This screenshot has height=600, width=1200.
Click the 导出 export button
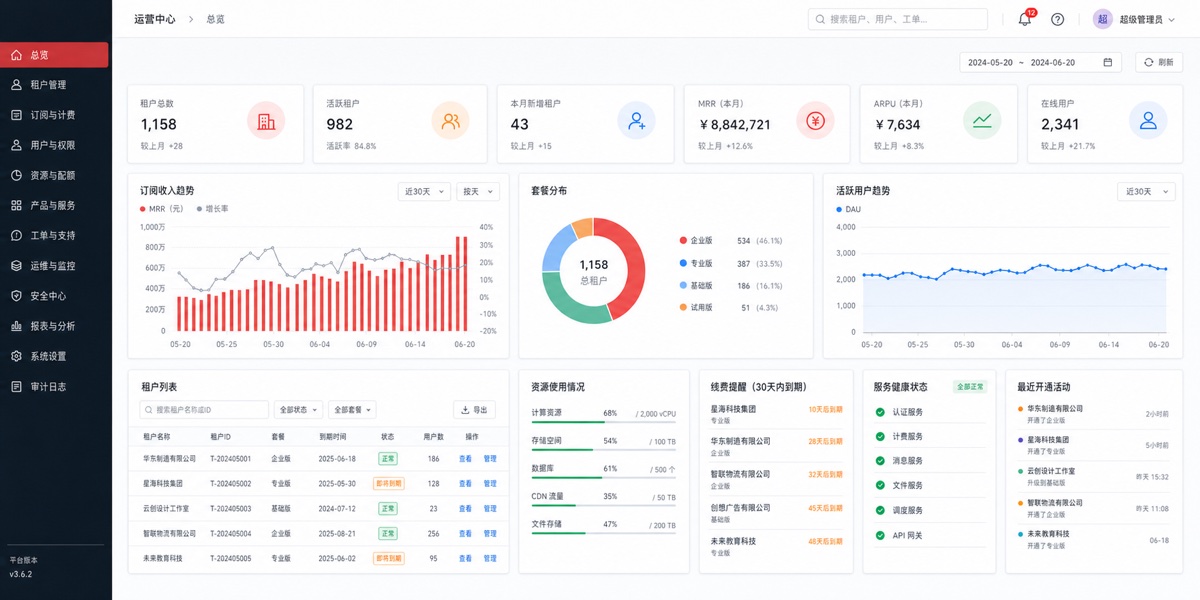pos(475,410)
